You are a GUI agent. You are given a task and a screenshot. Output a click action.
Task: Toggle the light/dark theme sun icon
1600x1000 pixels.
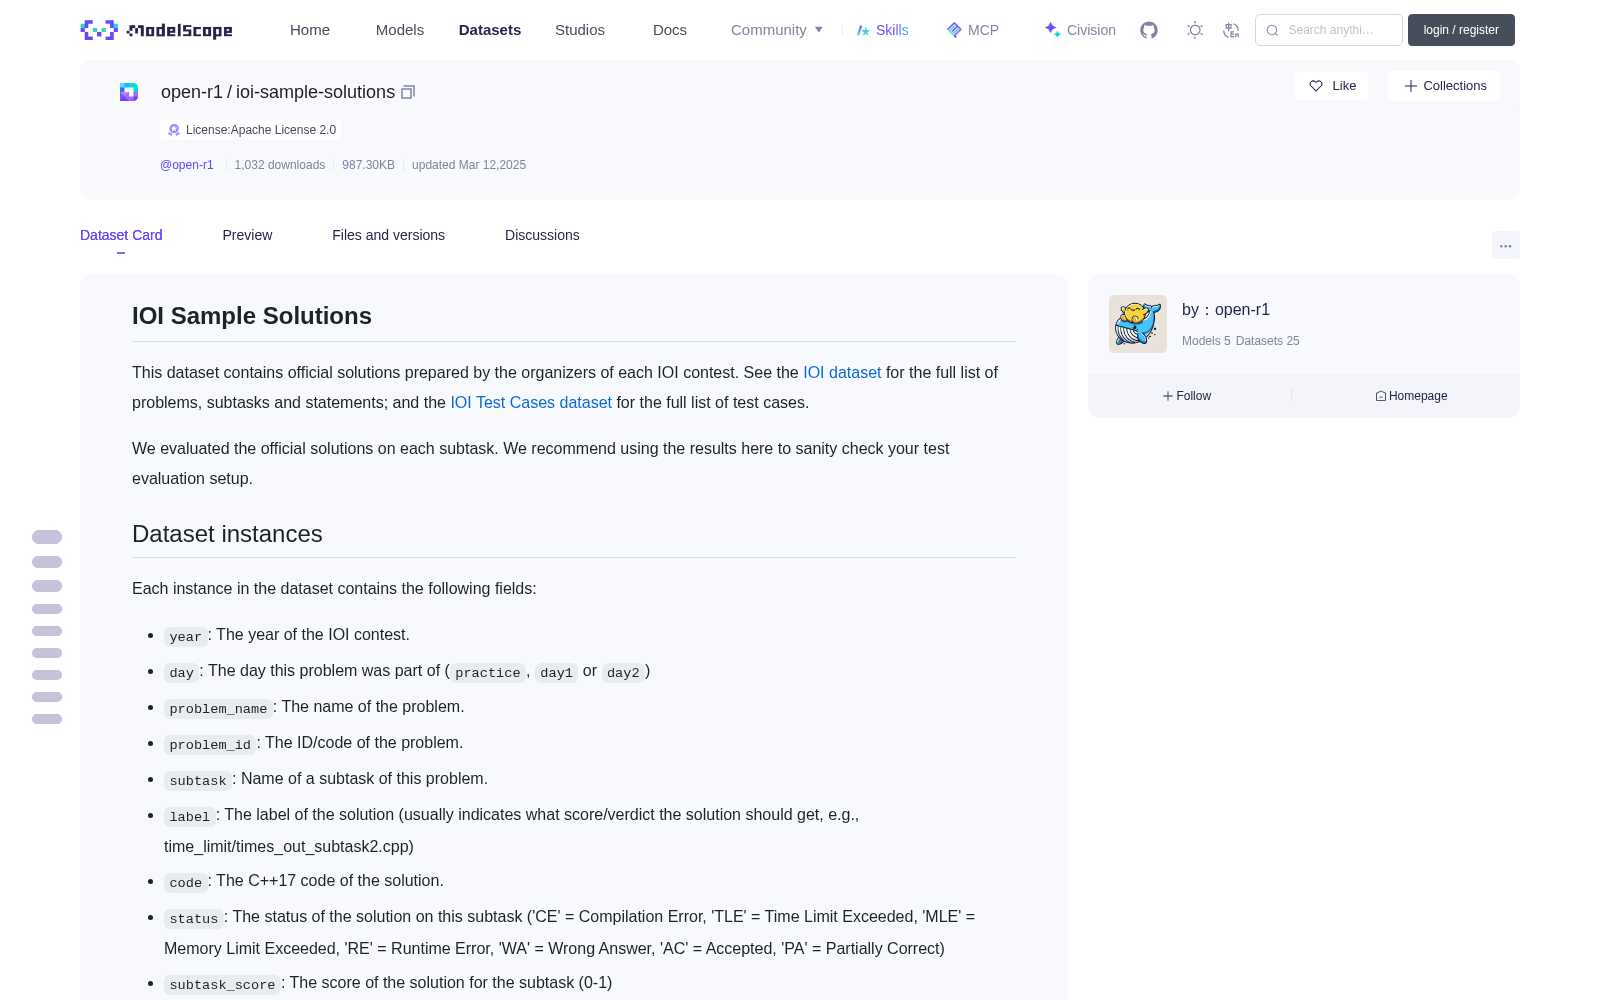tap(1195, 30)
